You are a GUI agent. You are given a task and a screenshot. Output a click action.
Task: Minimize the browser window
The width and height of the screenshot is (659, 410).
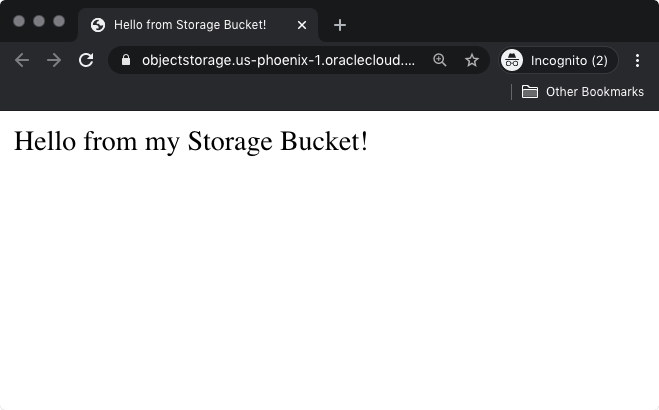[39, 21]
